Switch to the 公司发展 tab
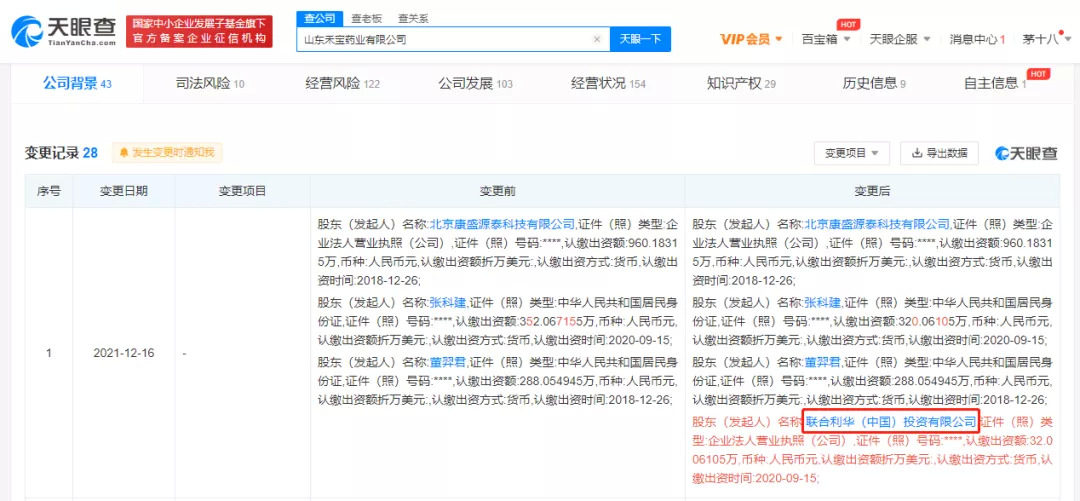The width and height of the screenshot is (1080, 501). 475,84
